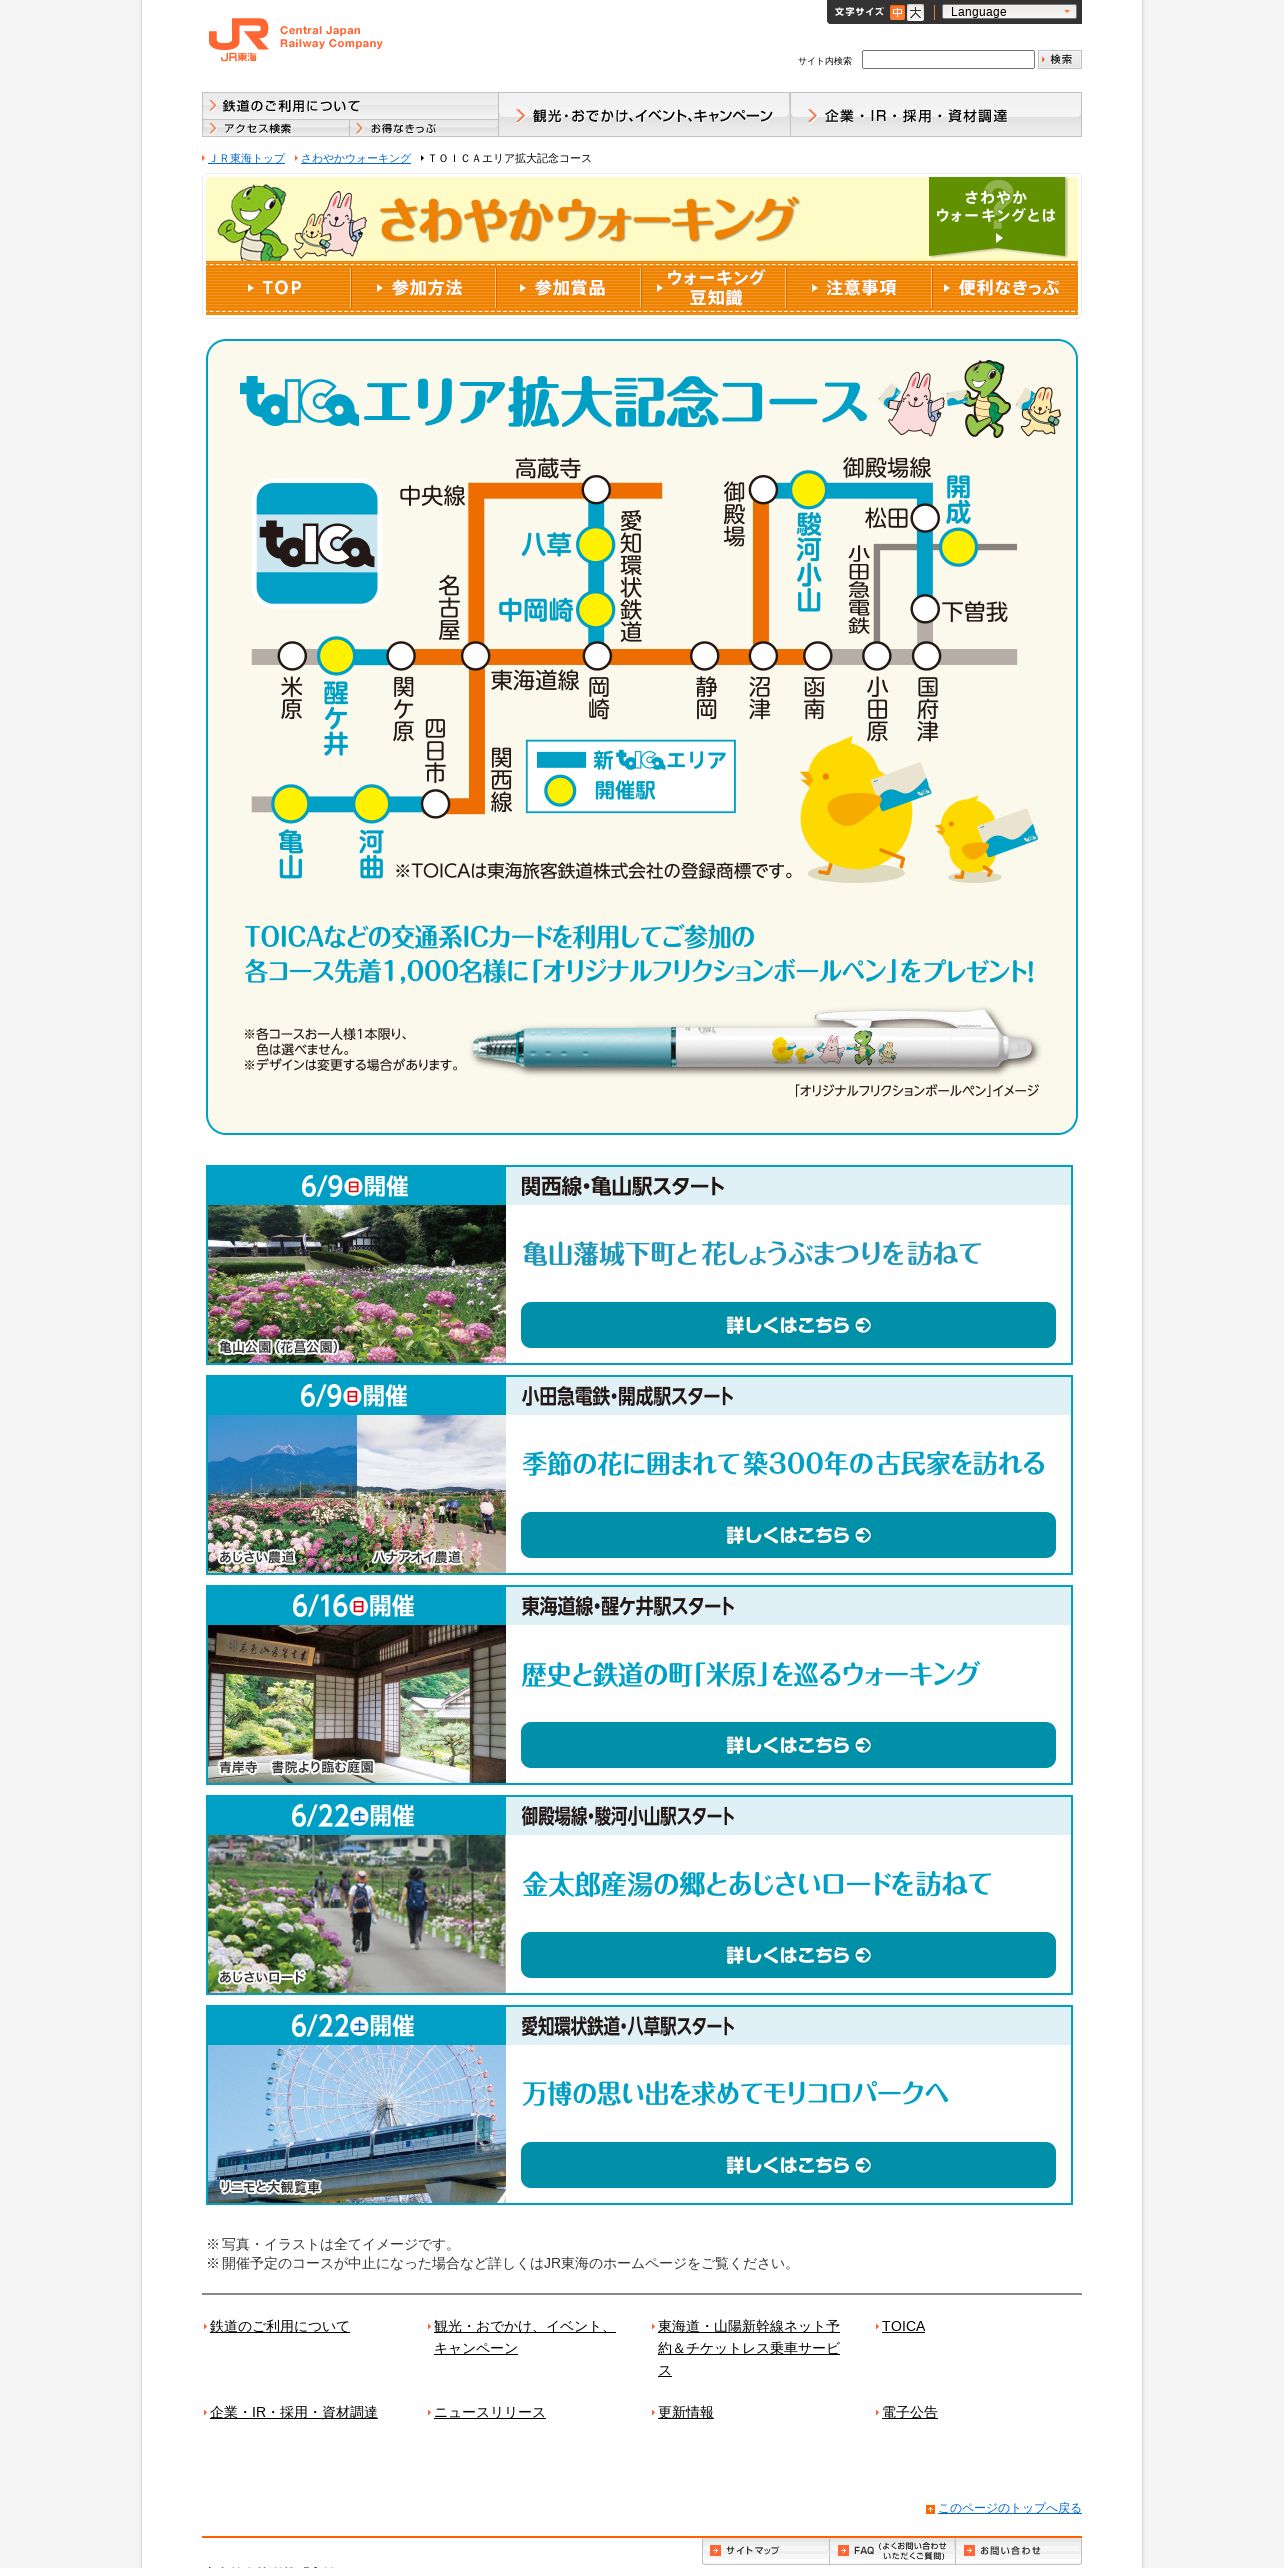The image size is (1284, 2568).
Task: Follow footer link 東海道・山陽新幹線ネット予約
Action: tap(749, 2348)
